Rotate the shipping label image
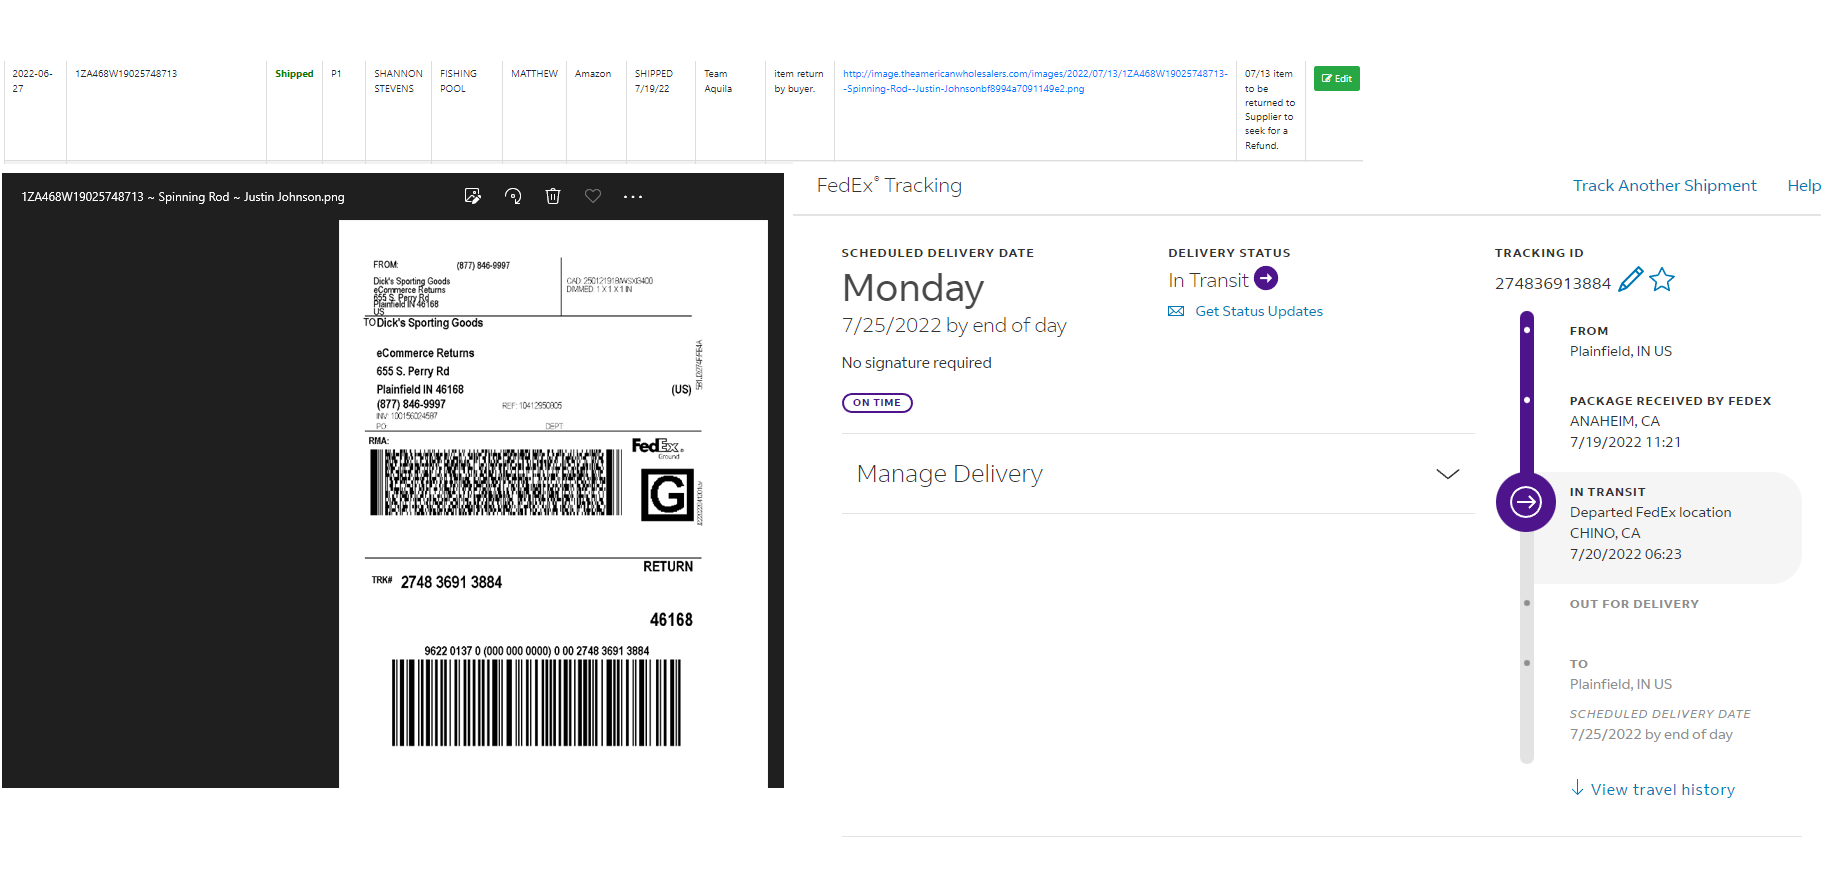The width and height of the screenshot is (1821, 874). 513,196
